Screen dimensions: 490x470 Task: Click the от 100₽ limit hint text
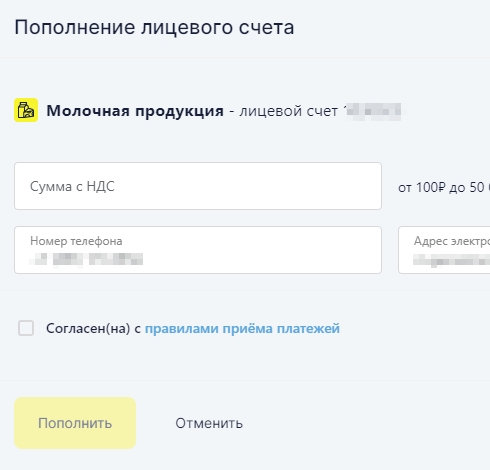click(x=444, y=188)
